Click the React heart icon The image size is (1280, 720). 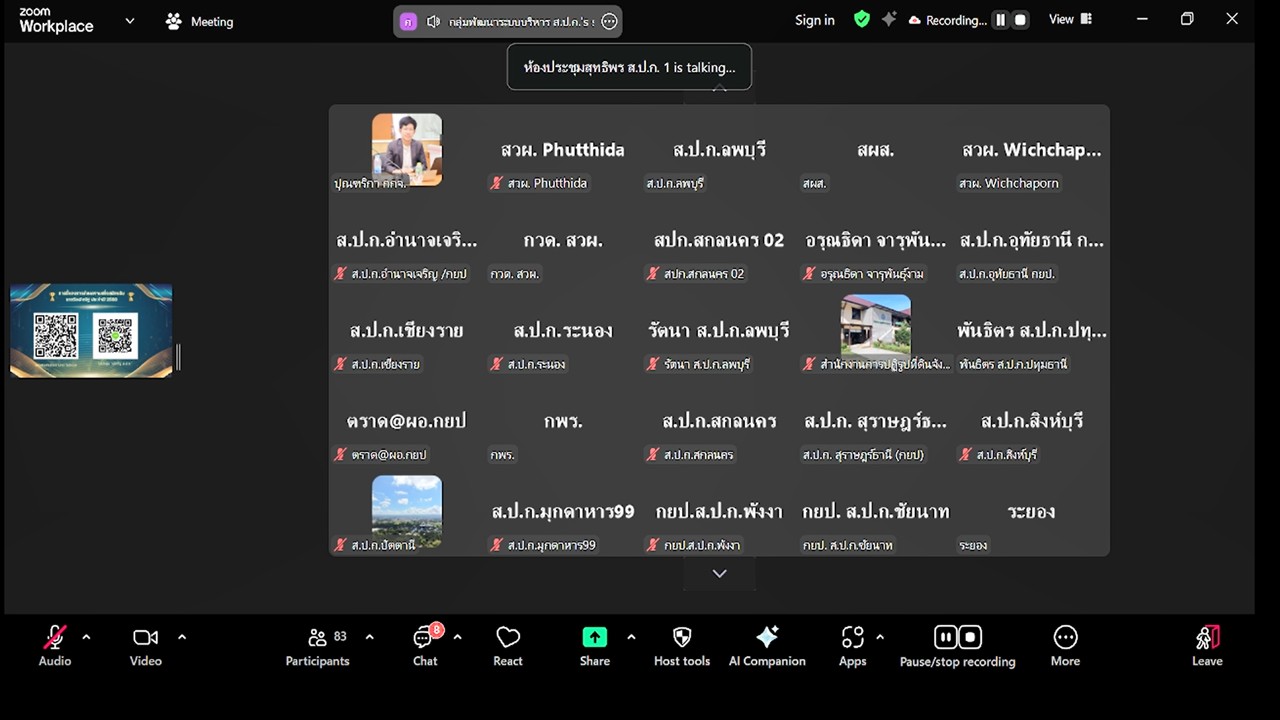pyautogui.click(x=508, y=637)
